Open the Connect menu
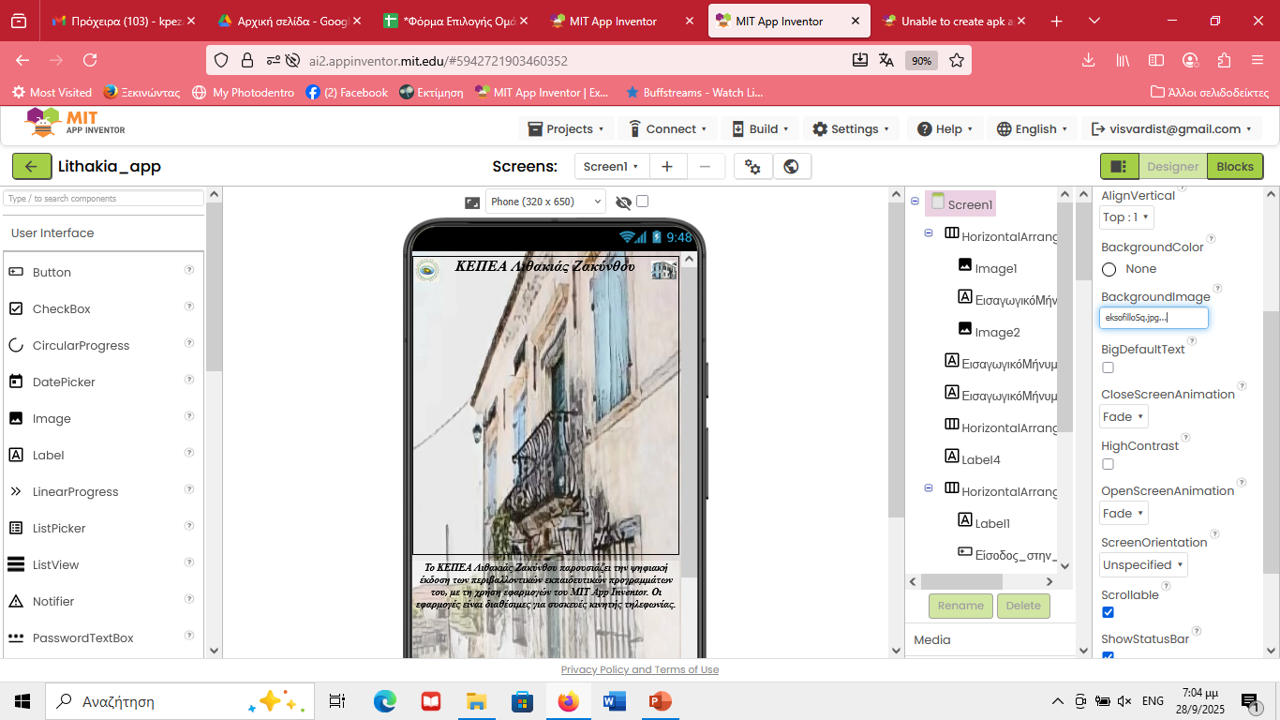The height and width of the screenshot is (720, 1280). point(668,129)
